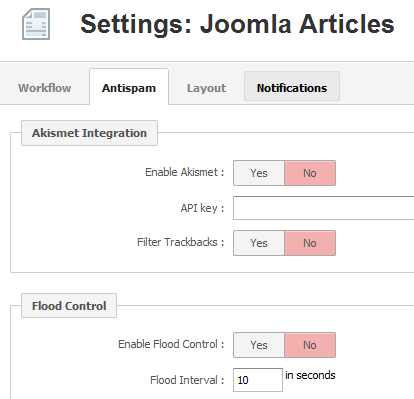Image resolution: width=414 pixels, height=399 pixels.
Task: Enable Akismet by choosing Yes
Action: [x=259, y=173]
